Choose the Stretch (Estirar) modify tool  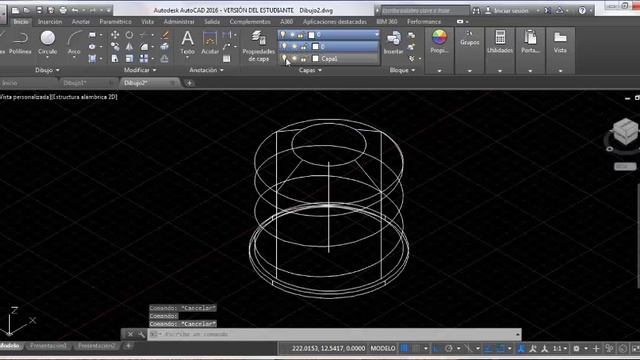point(115,59)
